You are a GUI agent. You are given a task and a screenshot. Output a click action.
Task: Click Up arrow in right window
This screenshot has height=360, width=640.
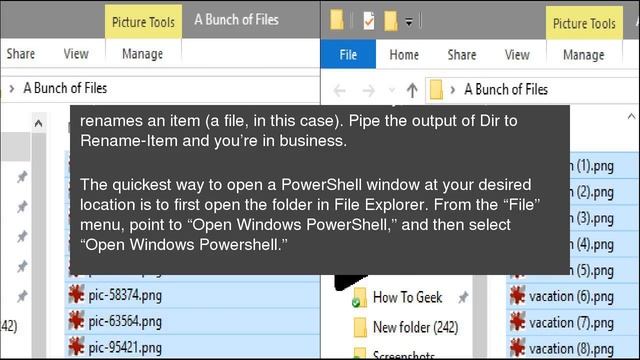click(x=412, y=90)
